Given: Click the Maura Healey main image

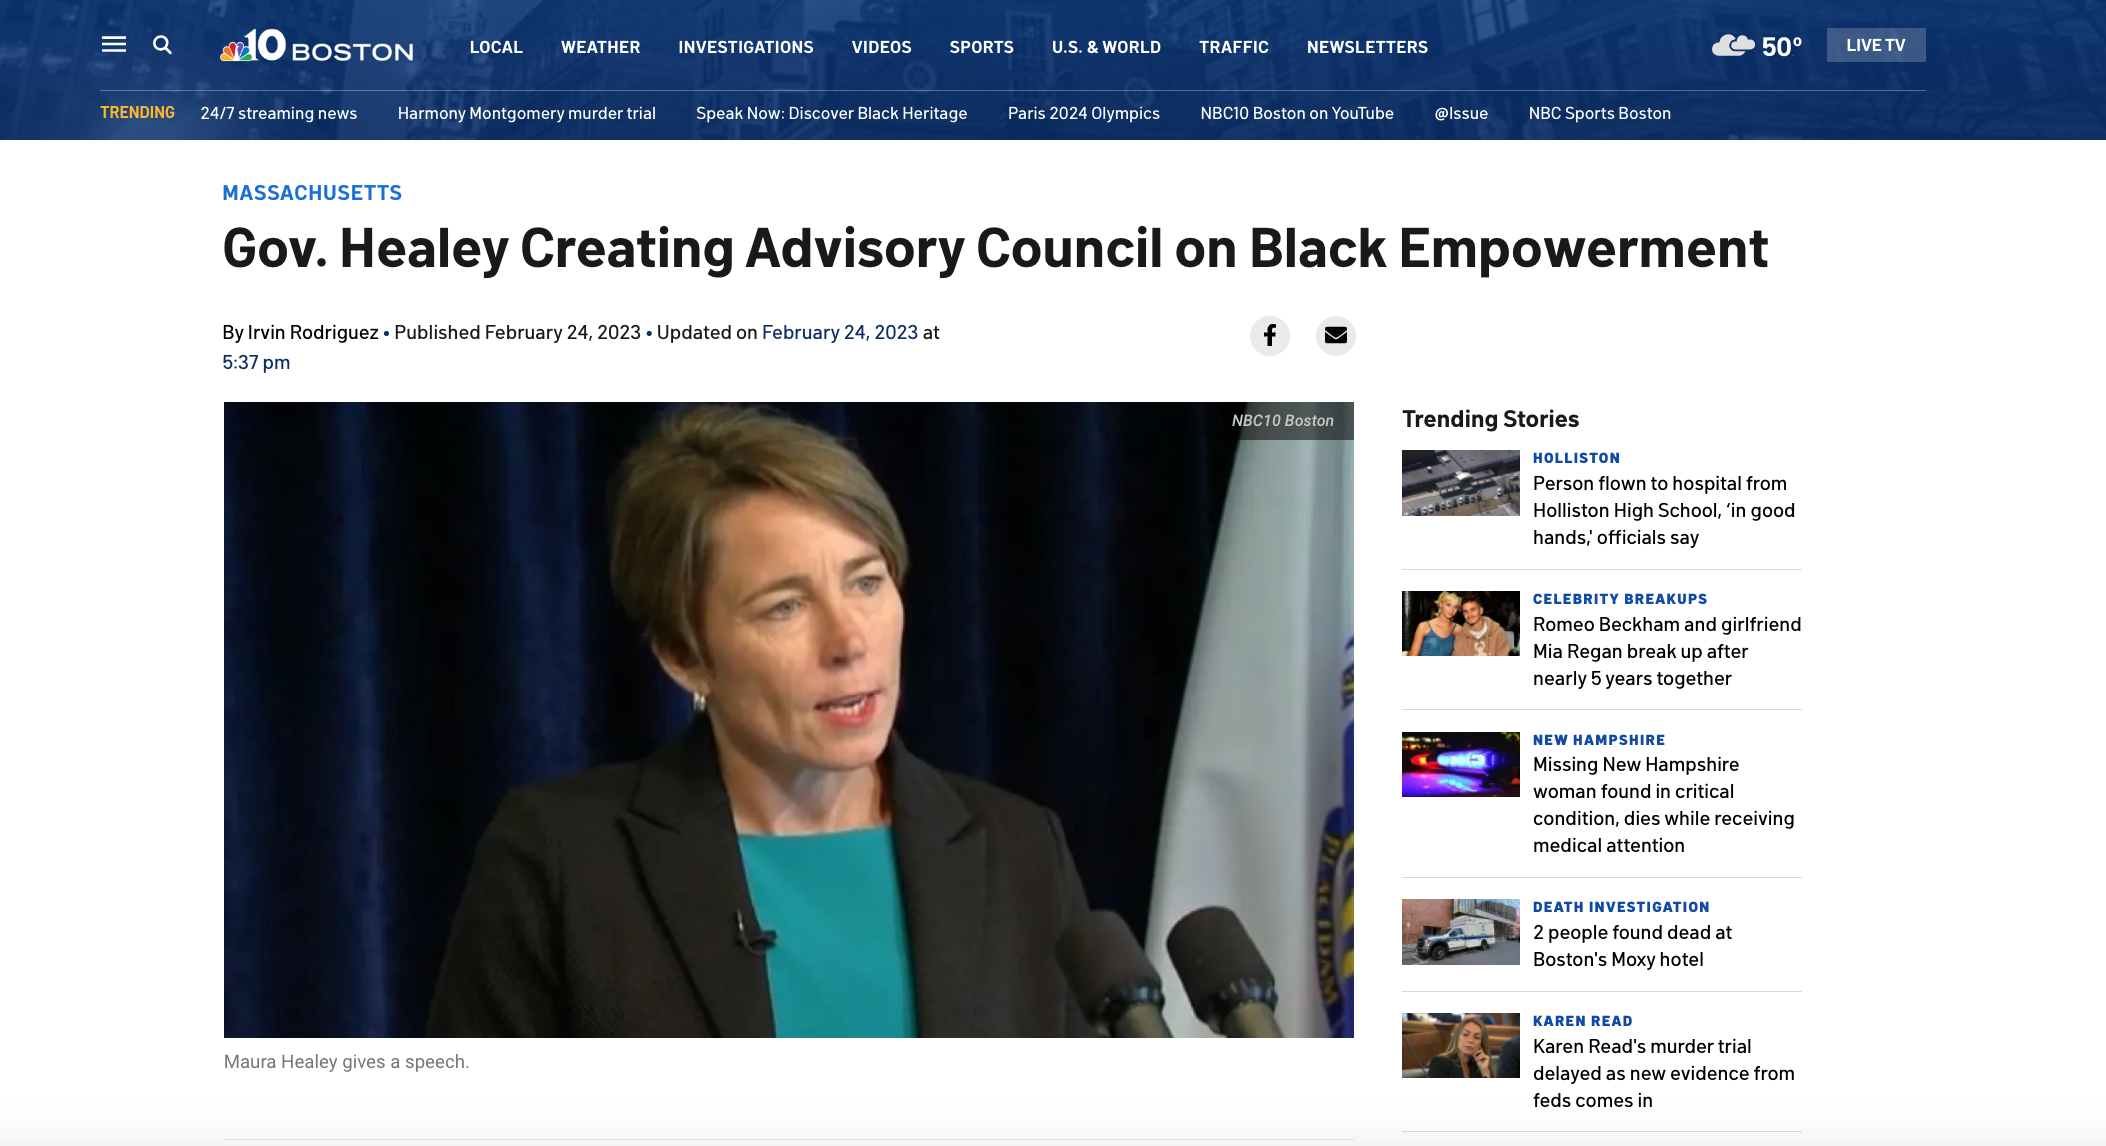Looking at the screenshot, I should 788,719.
